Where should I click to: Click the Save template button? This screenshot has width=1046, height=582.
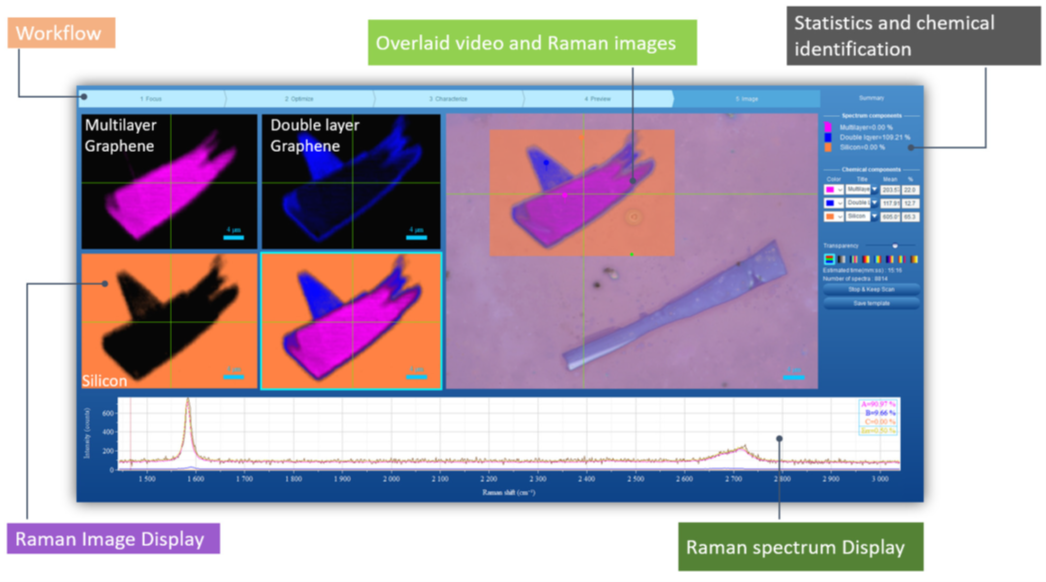pos(871,302)
